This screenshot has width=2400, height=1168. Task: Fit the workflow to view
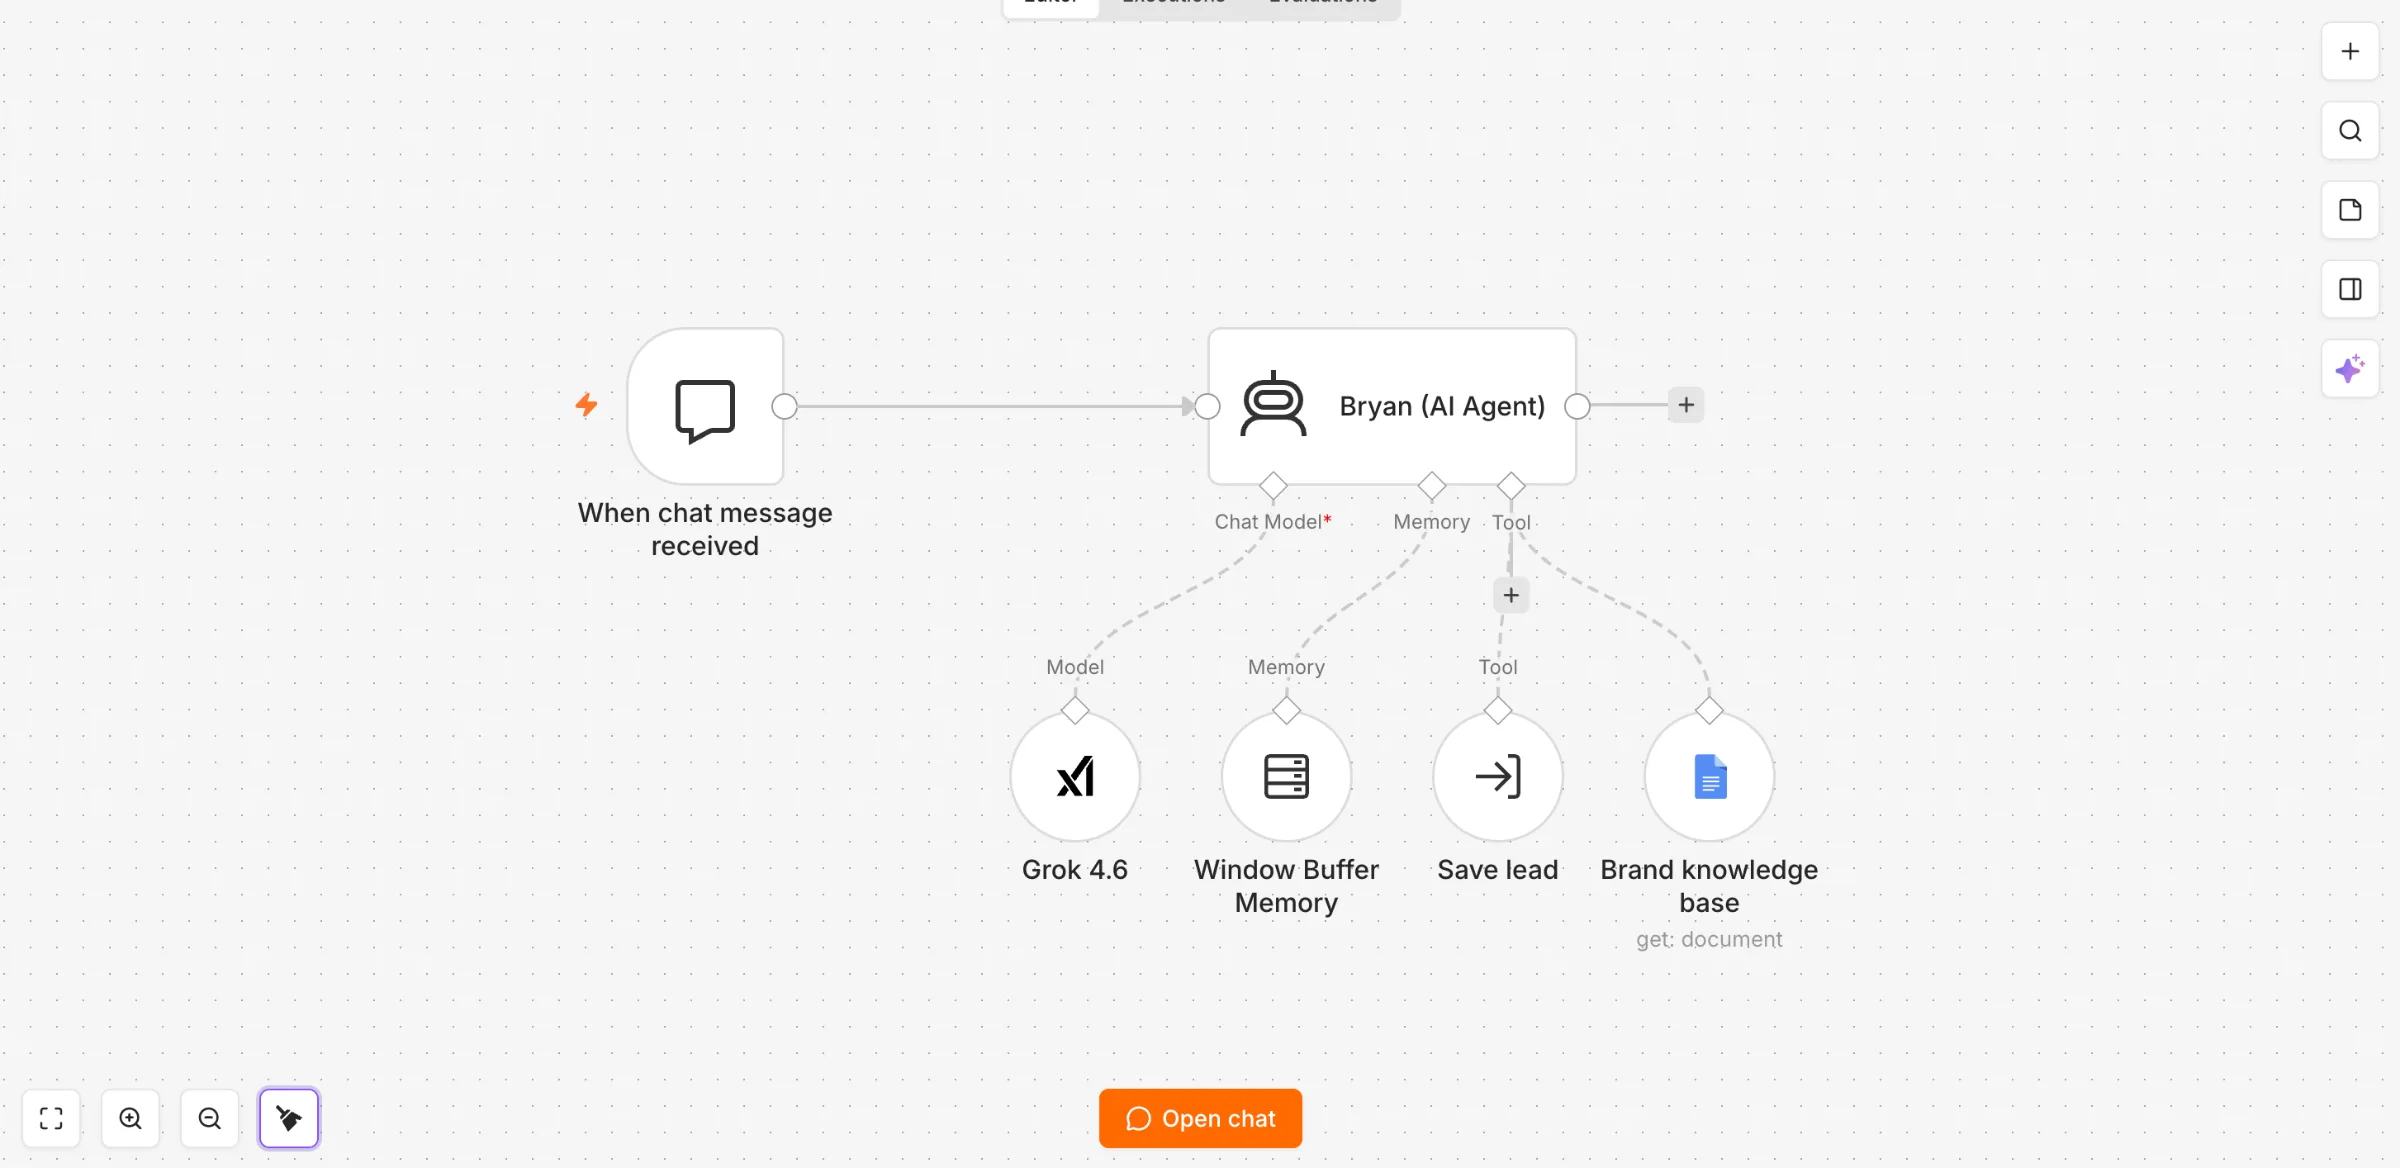[51, 1118]
